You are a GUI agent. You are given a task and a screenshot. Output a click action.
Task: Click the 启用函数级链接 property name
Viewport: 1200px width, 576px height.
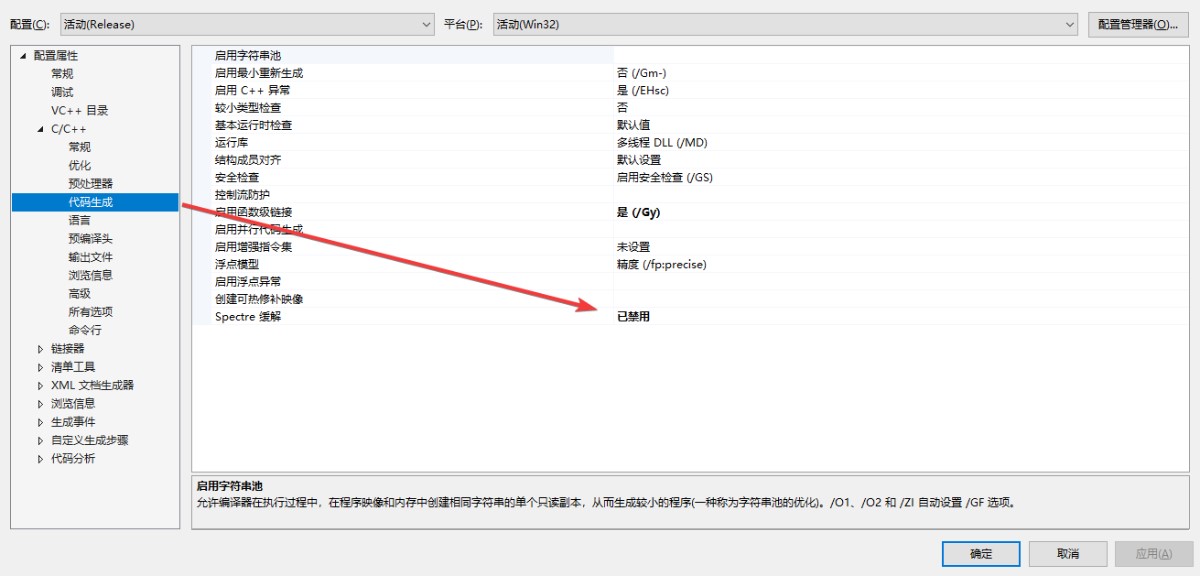coord(253,212)
